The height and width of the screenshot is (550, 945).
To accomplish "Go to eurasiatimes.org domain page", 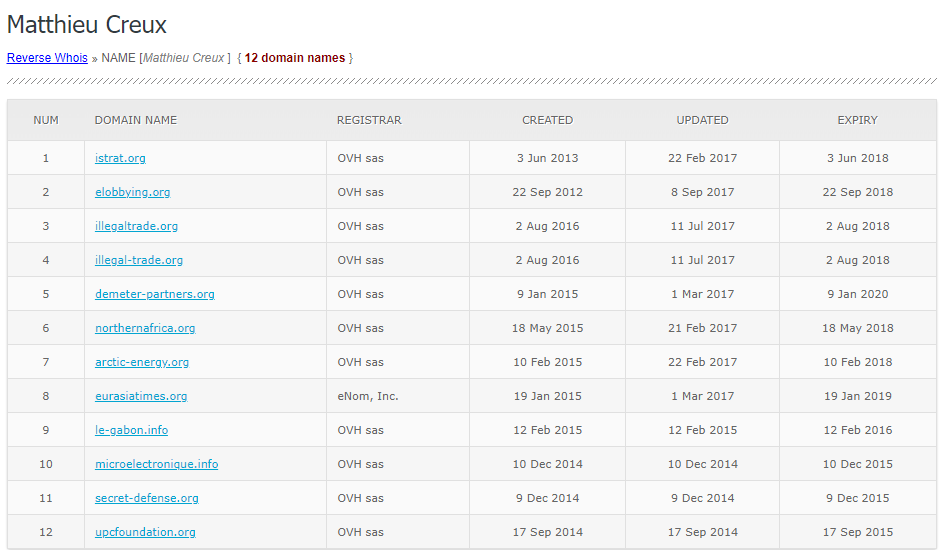I will tap(141, 396).
